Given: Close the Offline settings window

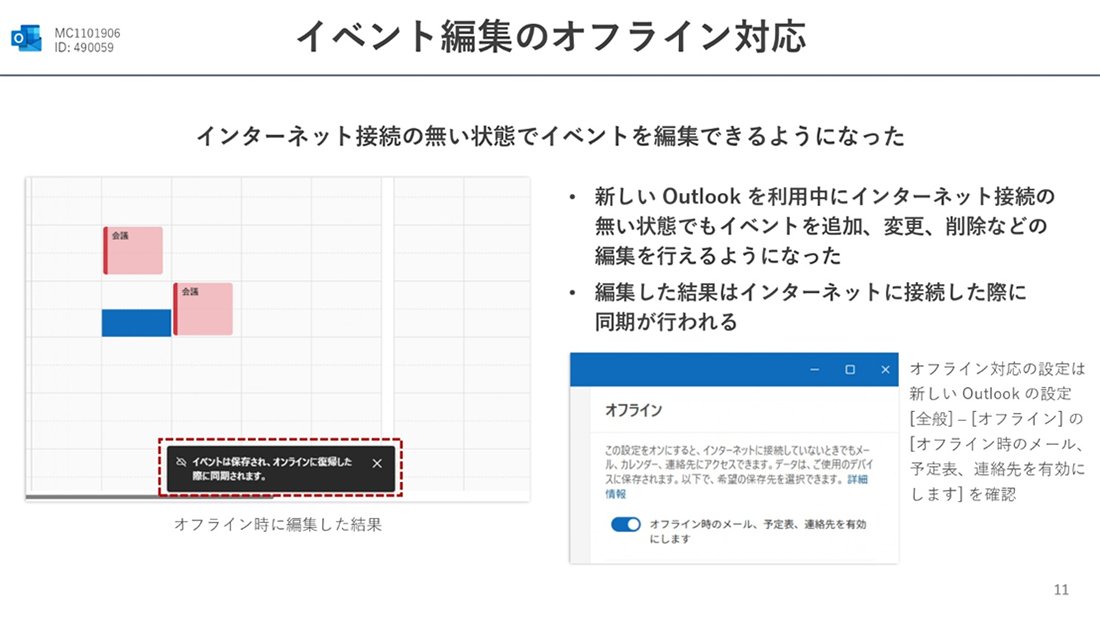Looking at the screenshot, I should pyautogui.click(x=885, y=369).
